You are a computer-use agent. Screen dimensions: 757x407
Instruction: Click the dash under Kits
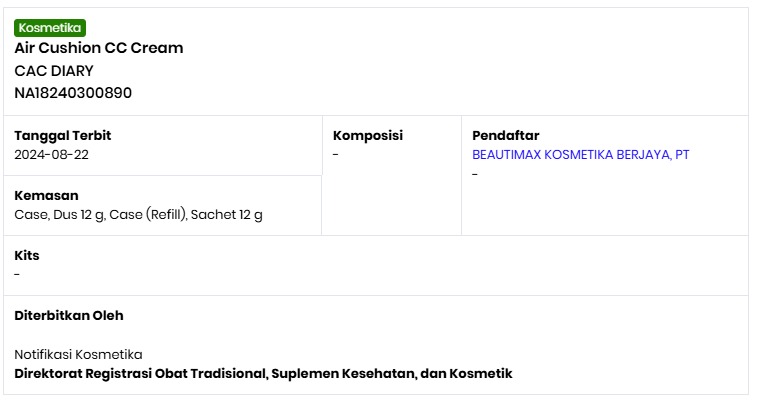coord(17,275)
